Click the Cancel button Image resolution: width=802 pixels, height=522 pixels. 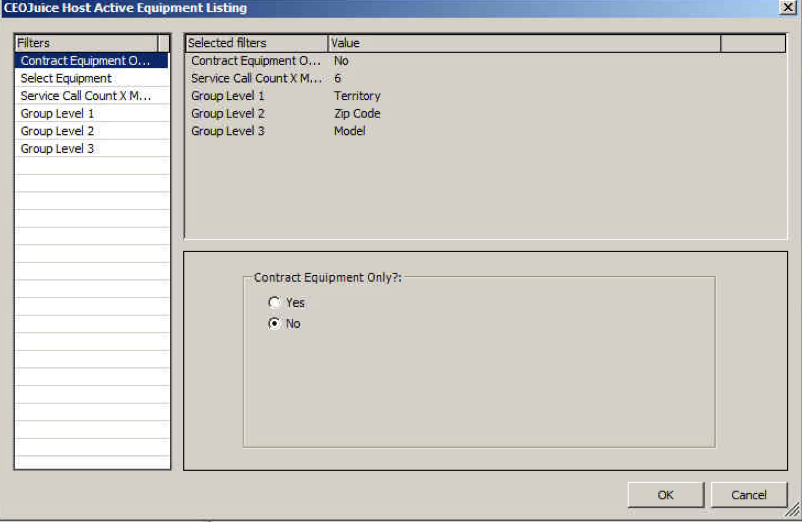[749, 494]
